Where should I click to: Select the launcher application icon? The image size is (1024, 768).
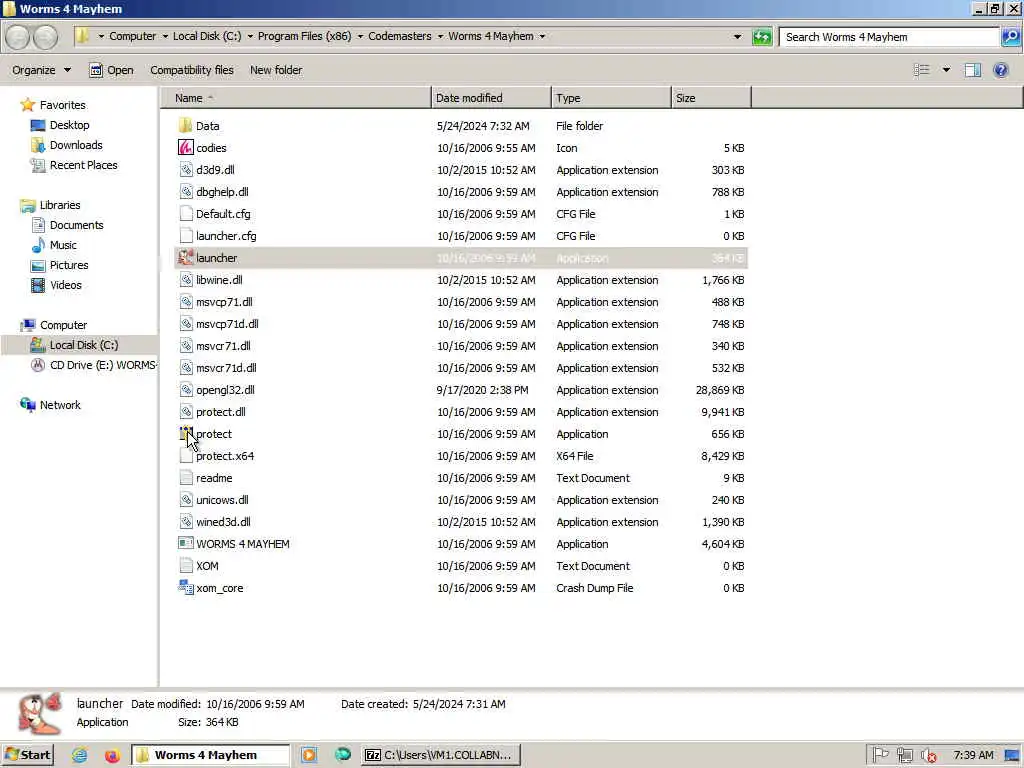[185, 257]
